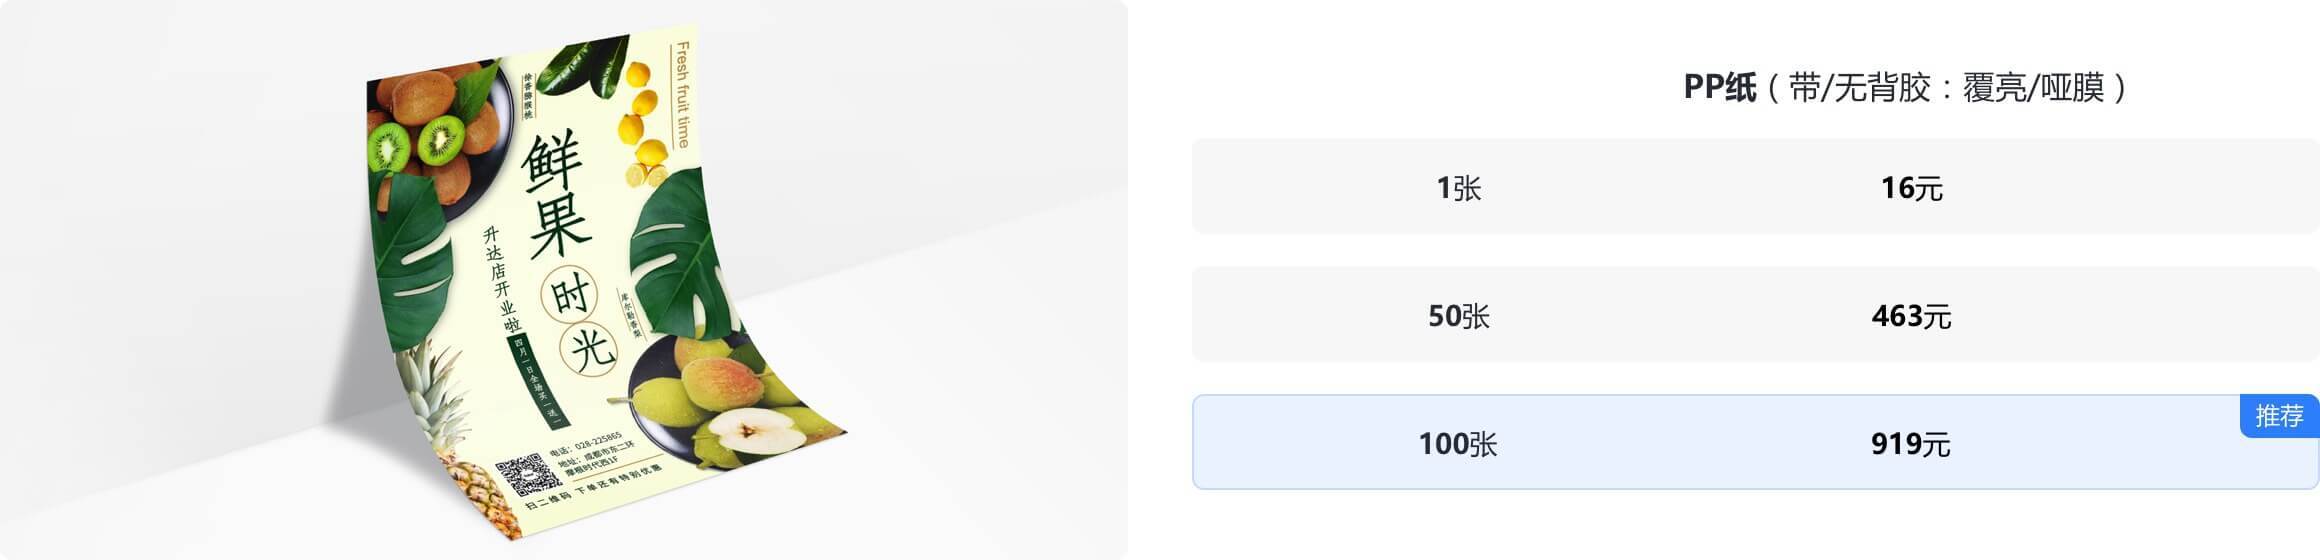Click the circled 光 character on poster
Viewport: 2320px width, 560px height.
click(x=591, y=349)
